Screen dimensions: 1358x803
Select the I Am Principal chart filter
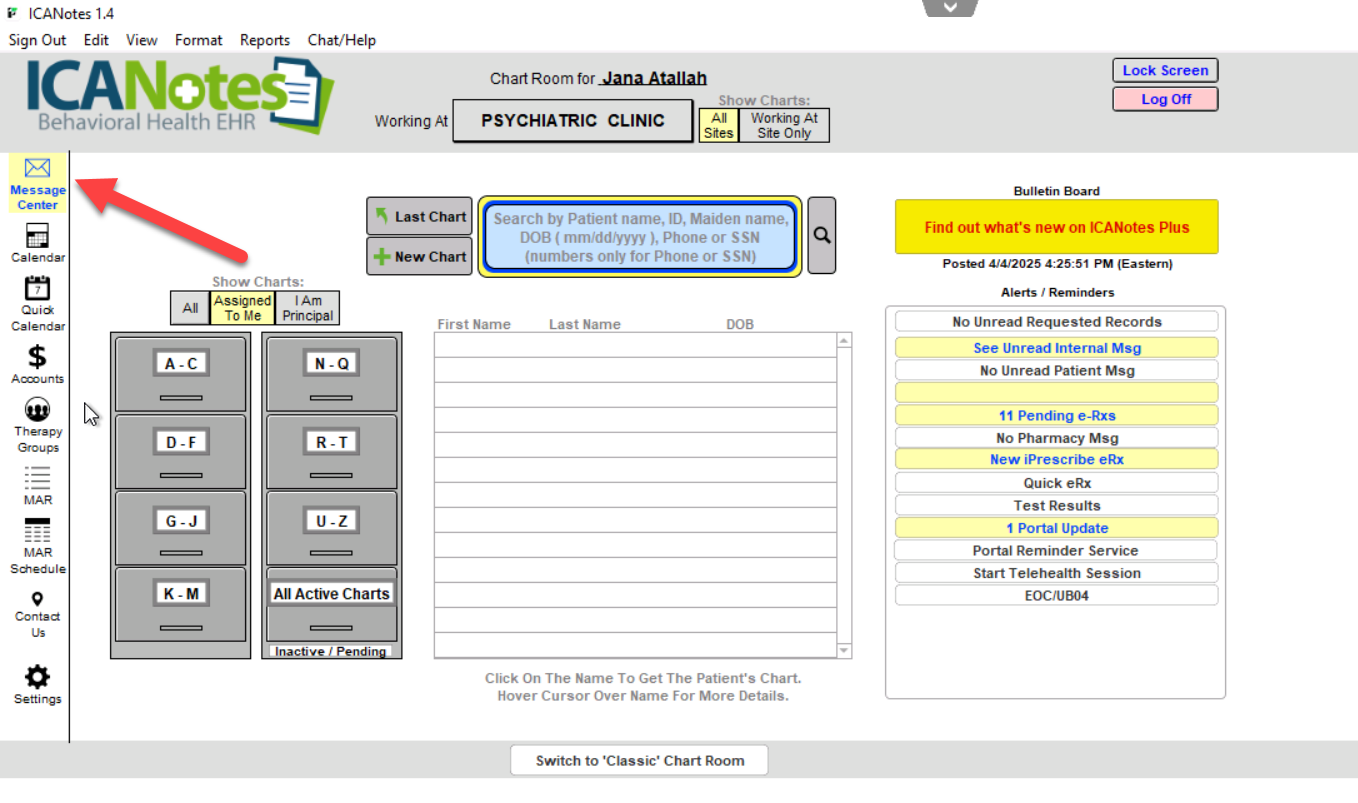[x=308, y=308]
